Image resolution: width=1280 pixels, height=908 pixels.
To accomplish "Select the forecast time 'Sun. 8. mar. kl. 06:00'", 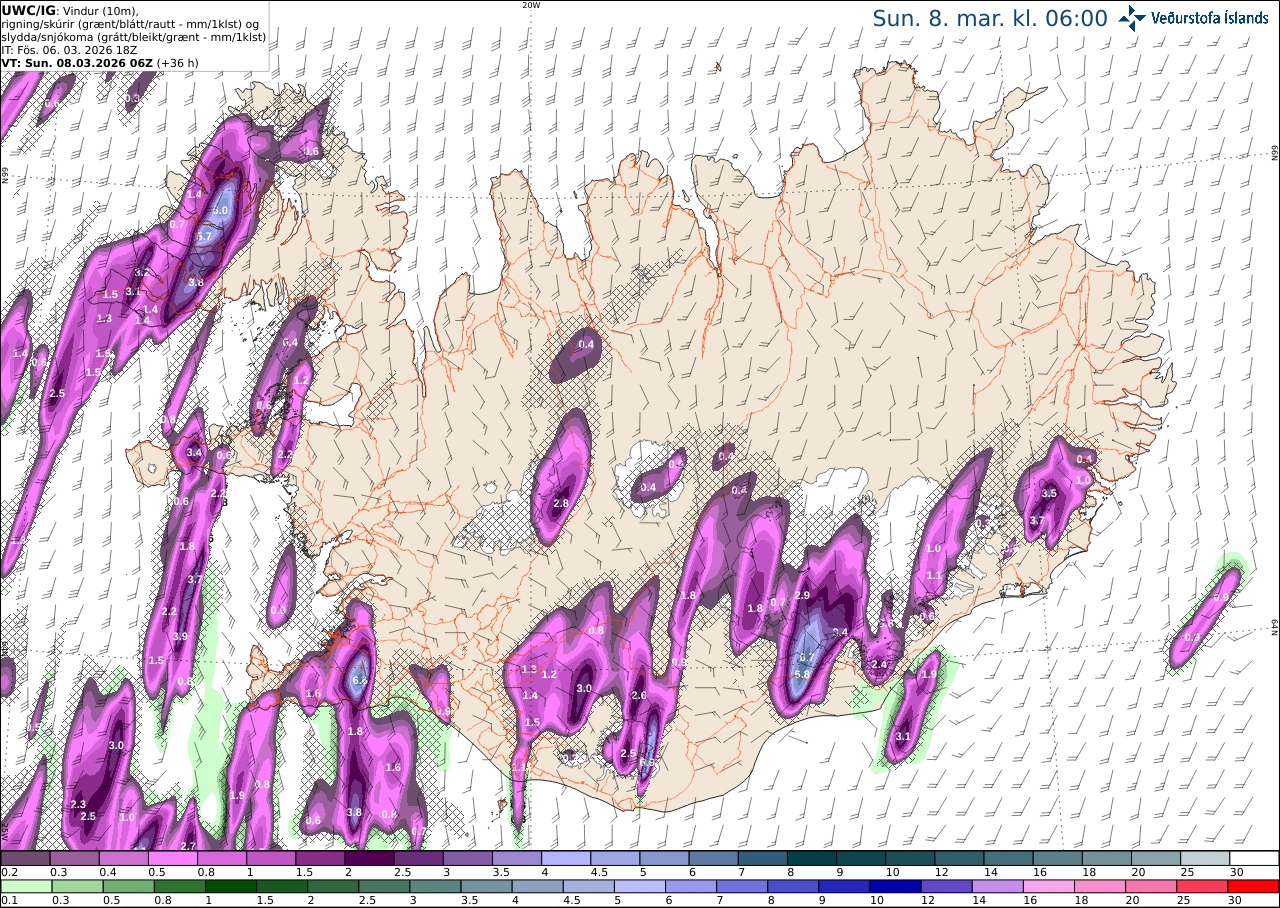I will tap(990, 18).
